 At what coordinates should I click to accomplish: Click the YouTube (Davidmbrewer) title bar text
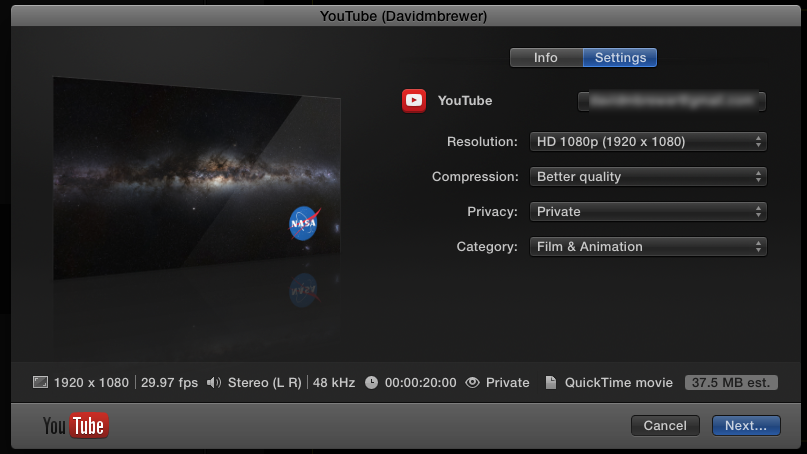point(404,16)
